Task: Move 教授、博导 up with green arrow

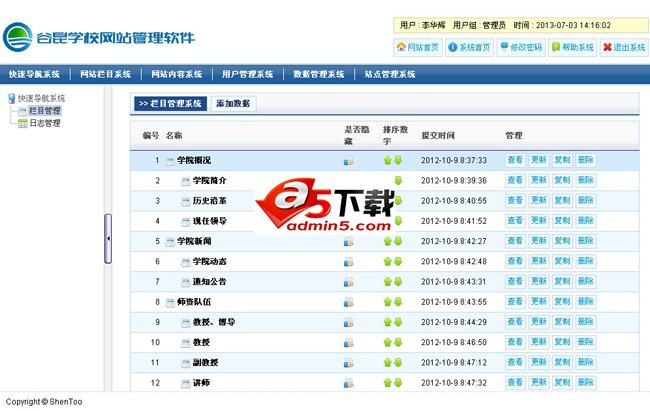Action: click(388, 322)
